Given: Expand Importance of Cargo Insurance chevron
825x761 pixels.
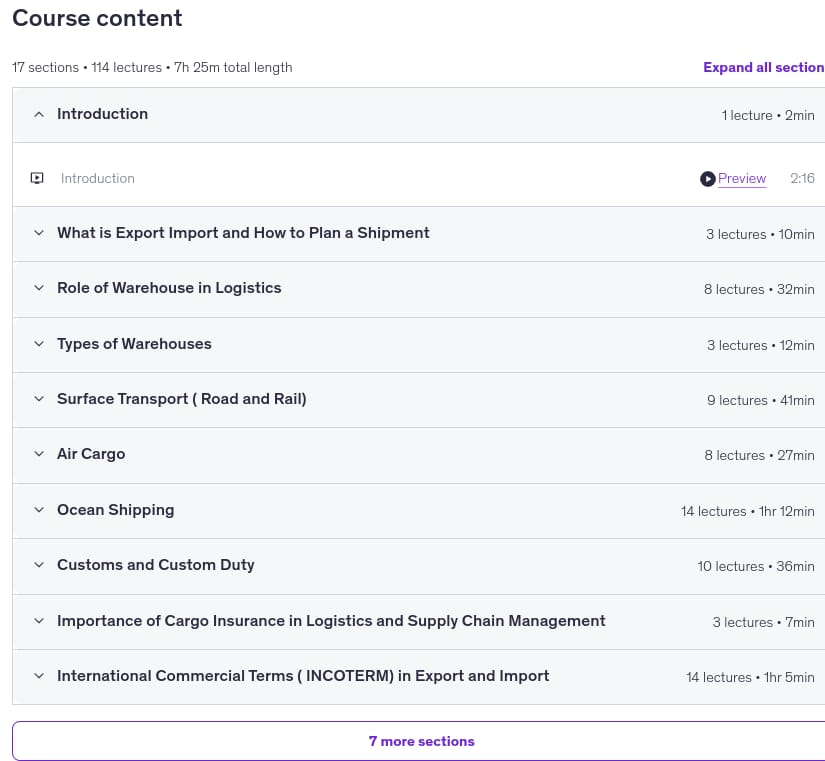Looking at the screenshot, I should [39, 621].
